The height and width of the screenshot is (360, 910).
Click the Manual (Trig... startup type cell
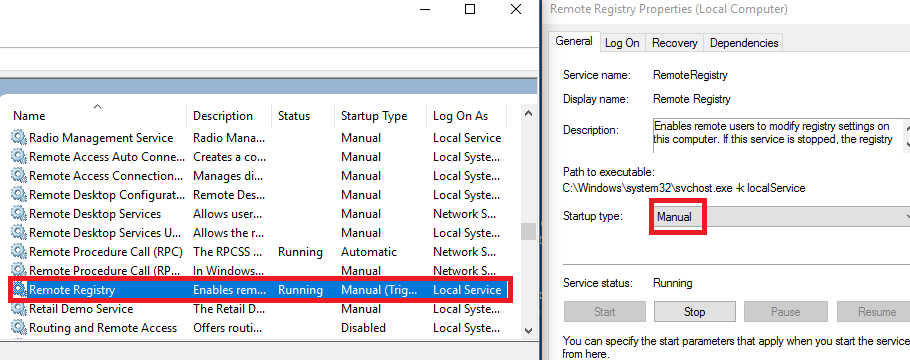pyautogui.click(x=379, y=290)
